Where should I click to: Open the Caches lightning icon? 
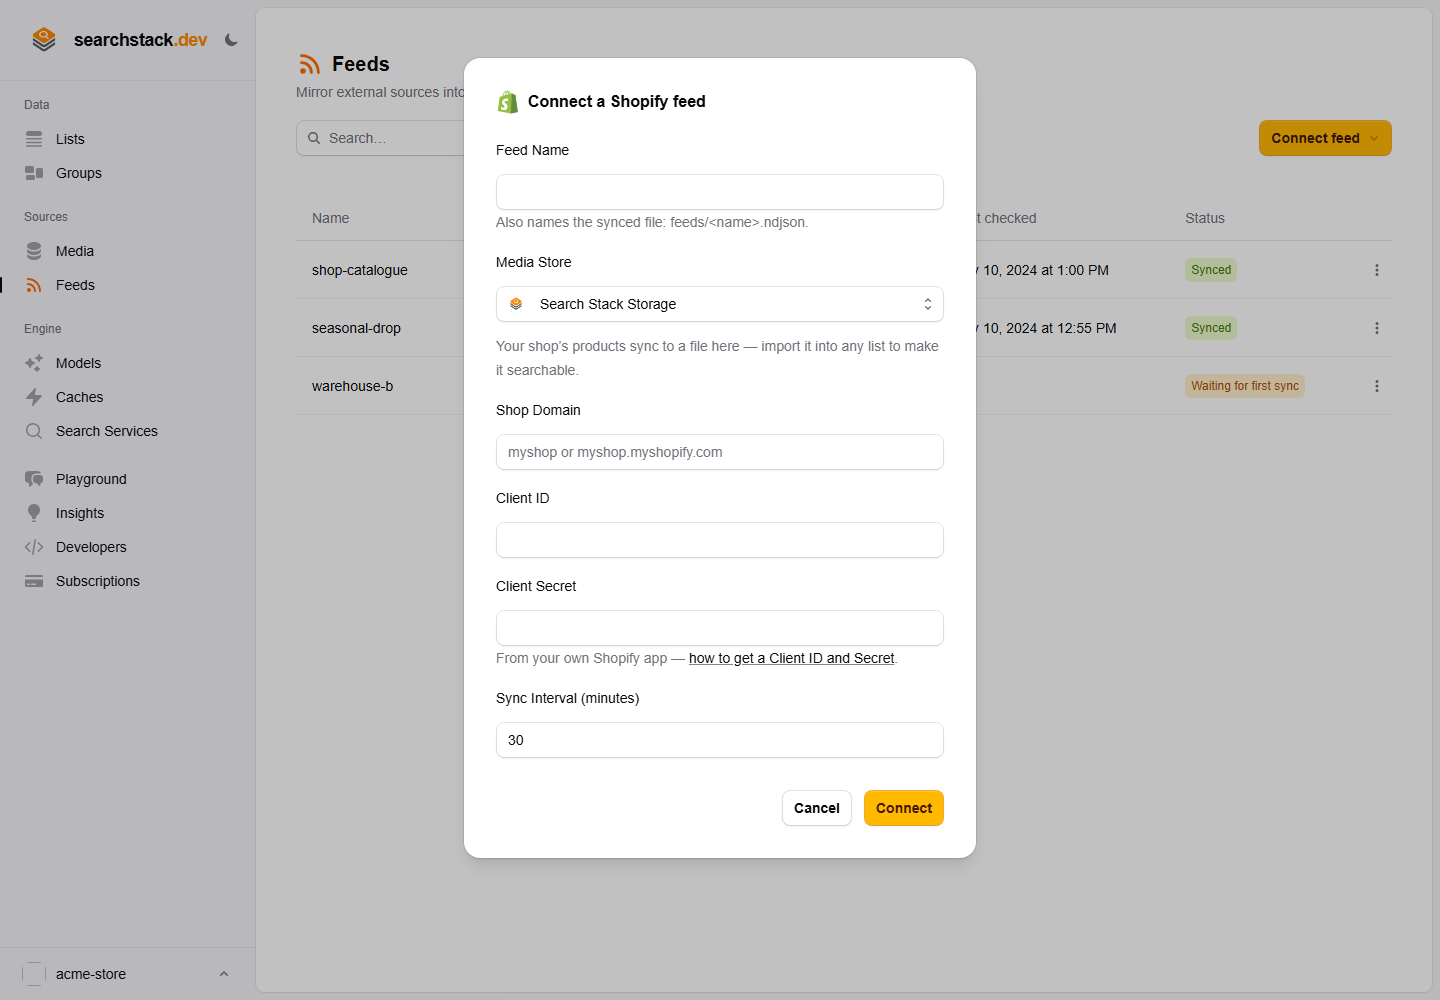point(34,397)
